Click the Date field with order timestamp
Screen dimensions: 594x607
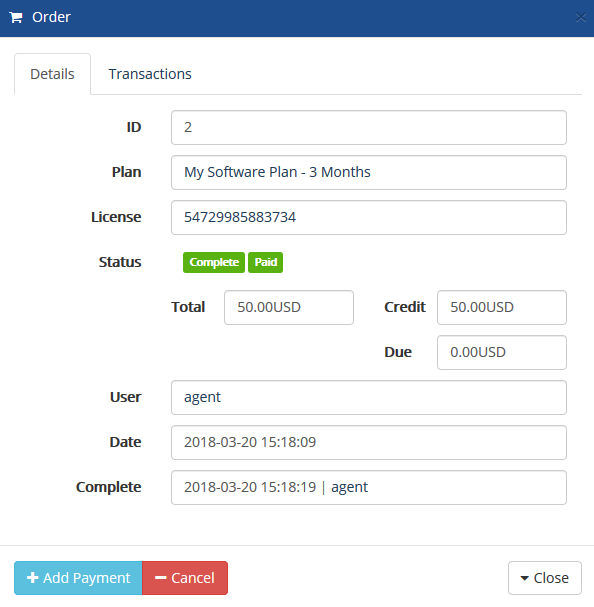coord(369,442)
